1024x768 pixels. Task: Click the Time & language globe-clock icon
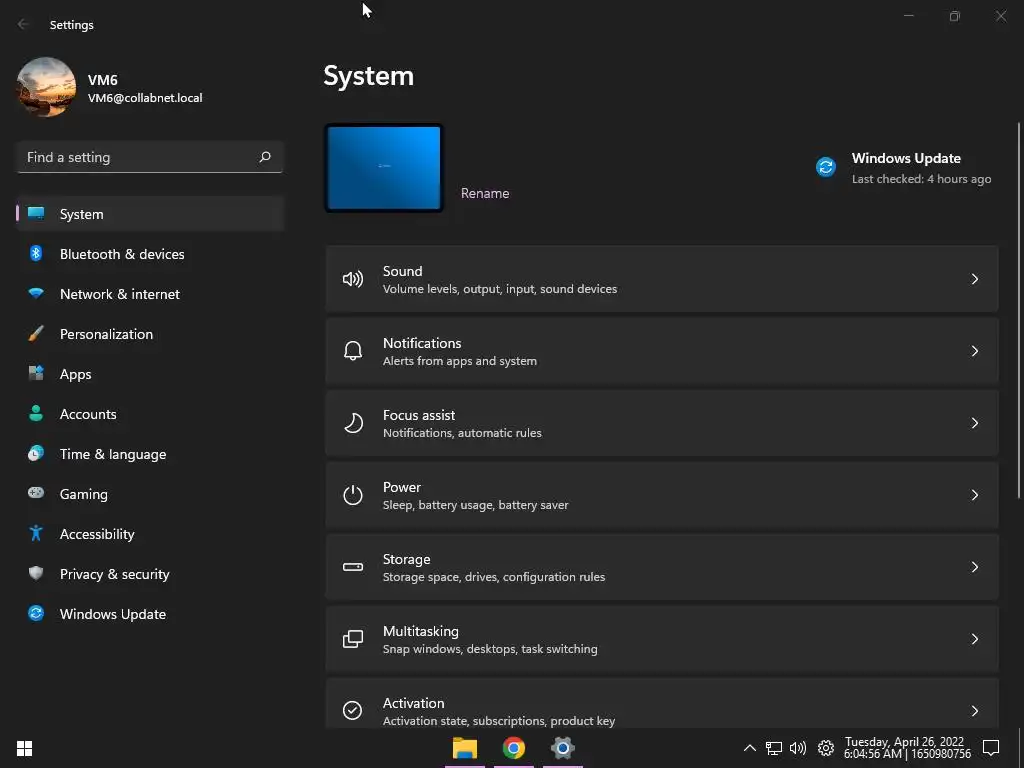point(36,453)
